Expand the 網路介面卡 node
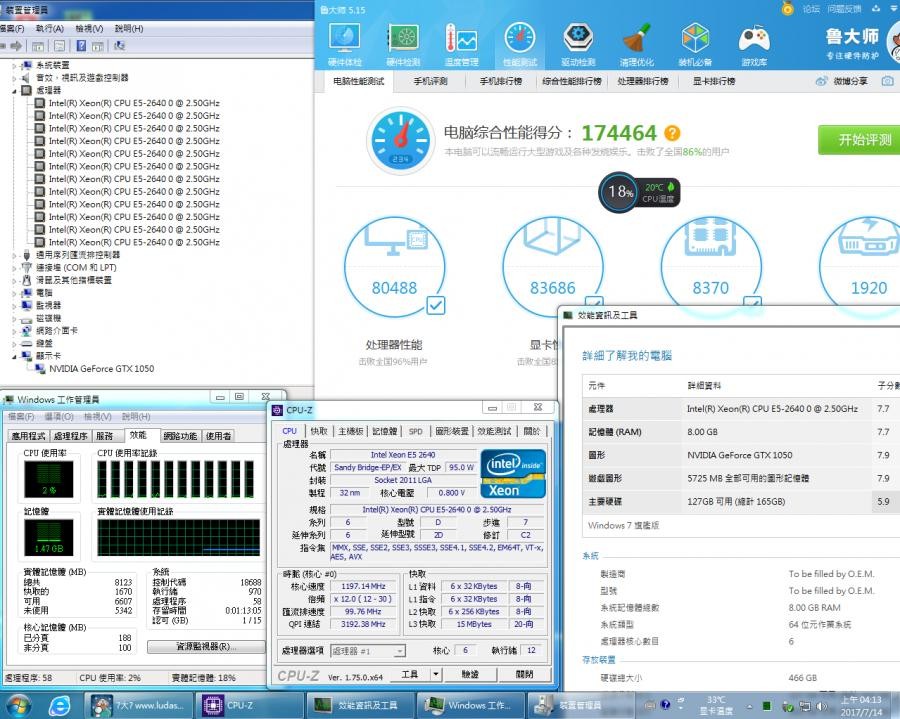This screenshot has height=719, width=900. (x=15, y=331)
